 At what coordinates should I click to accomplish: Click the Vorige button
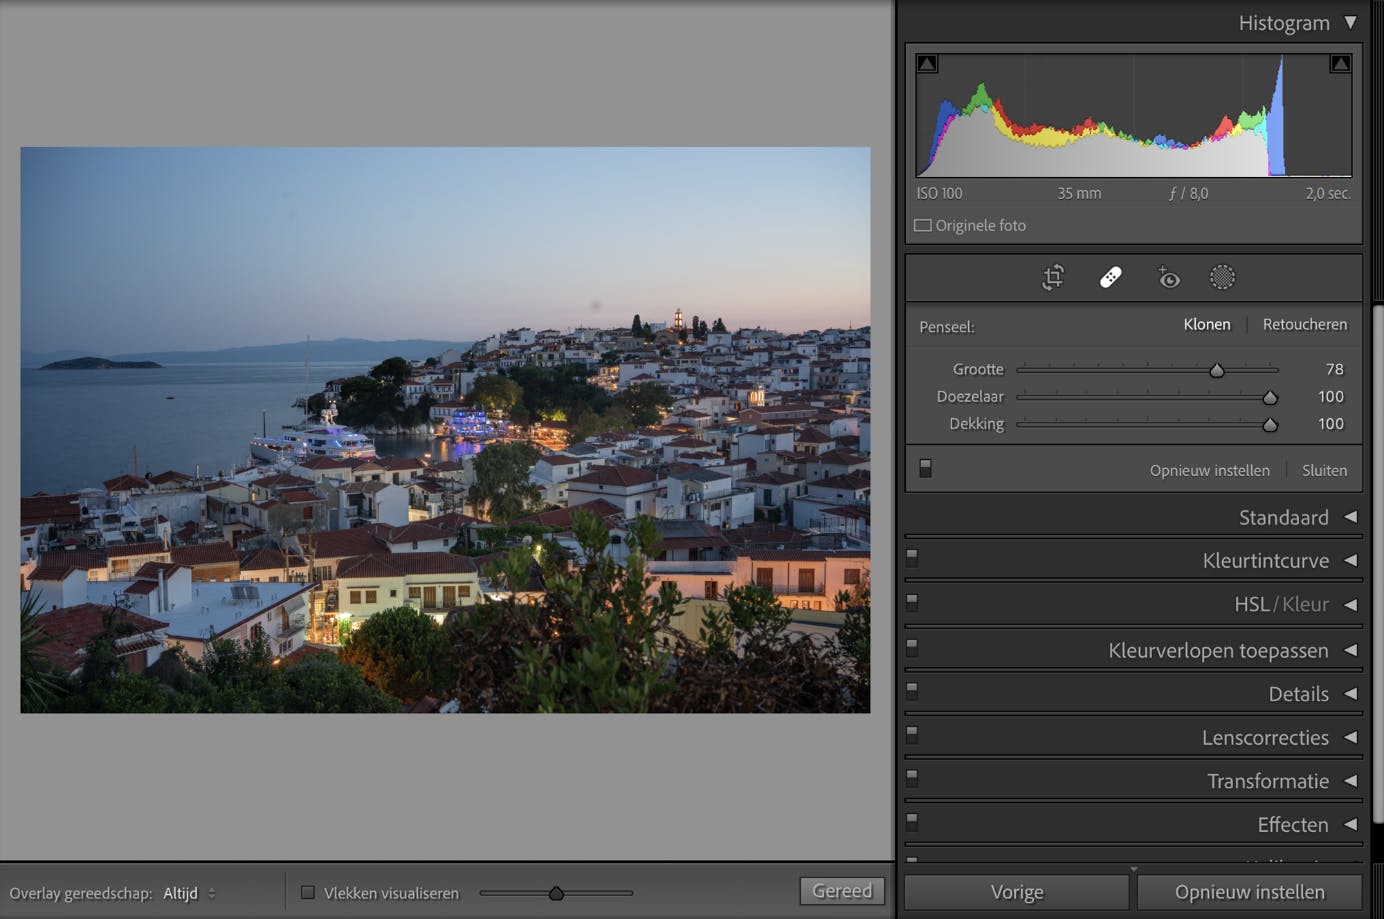tap(1016, 892)
